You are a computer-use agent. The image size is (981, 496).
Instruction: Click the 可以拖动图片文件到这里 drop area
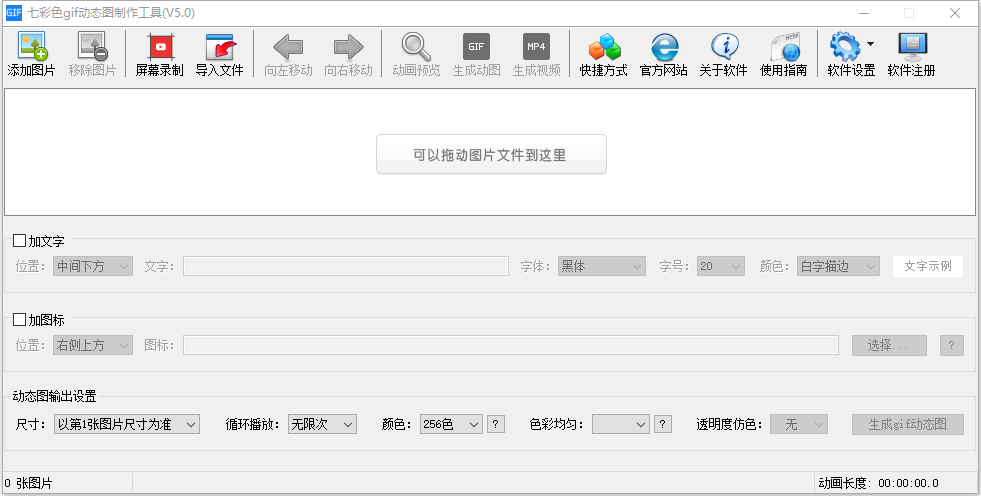[x=491, y=155]
